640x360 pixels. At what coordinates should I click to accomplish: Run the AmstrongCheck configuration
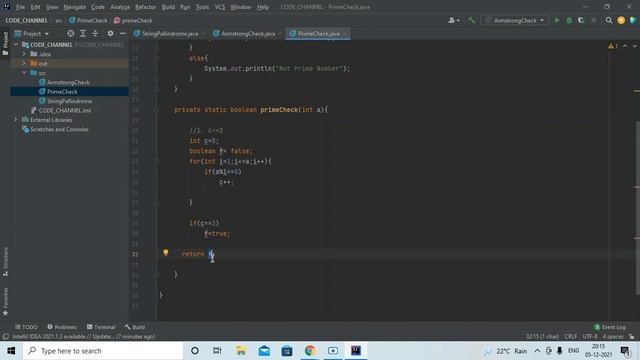pyautogui.click(x=557, y=20)
